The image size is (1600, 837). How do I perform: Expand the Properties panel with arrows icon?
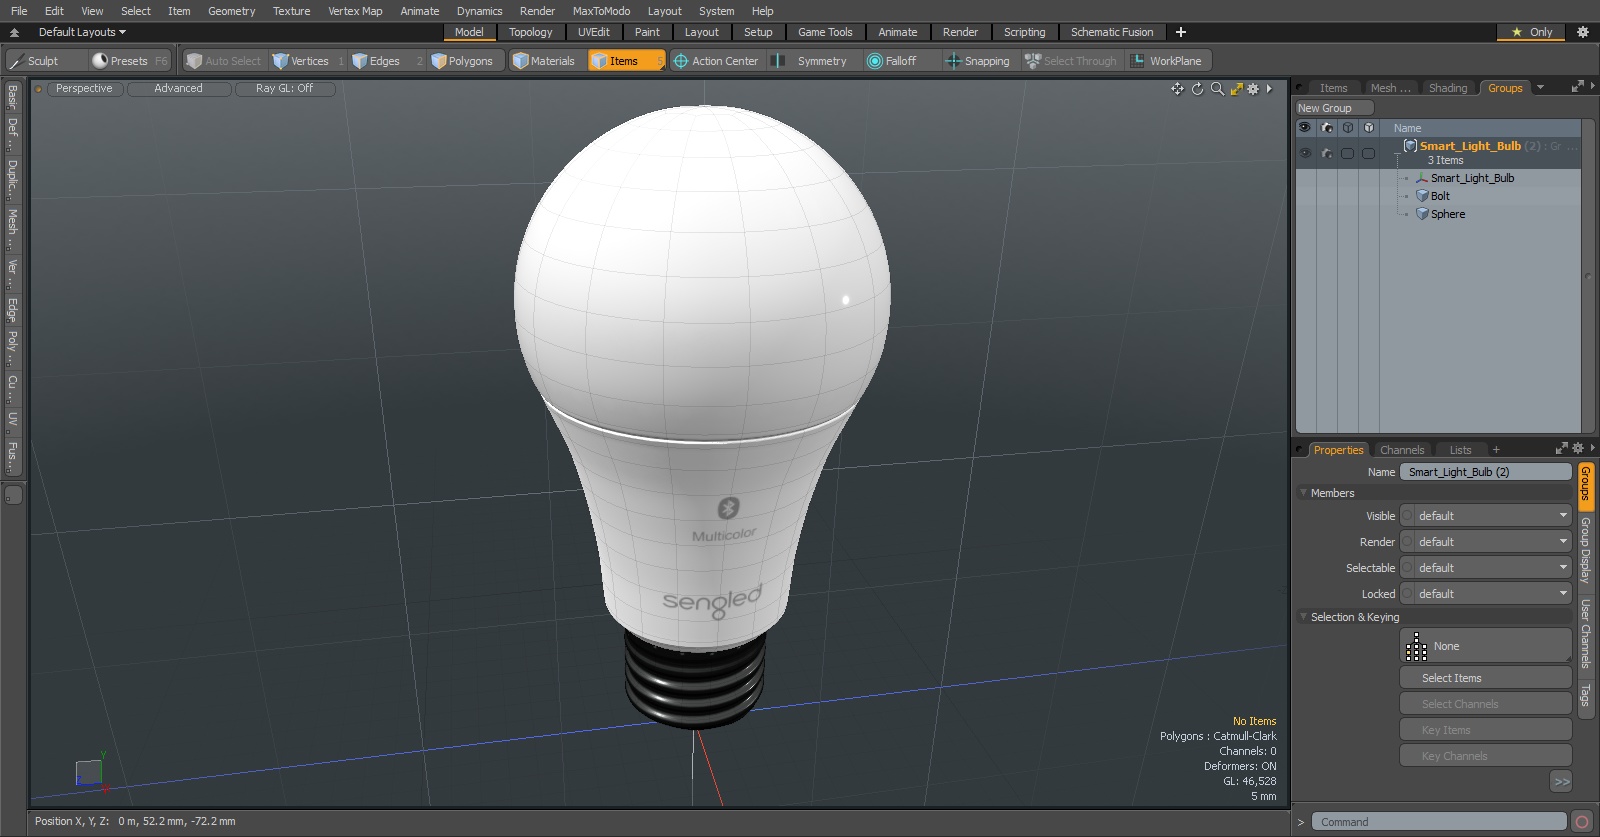(1562, 448)
